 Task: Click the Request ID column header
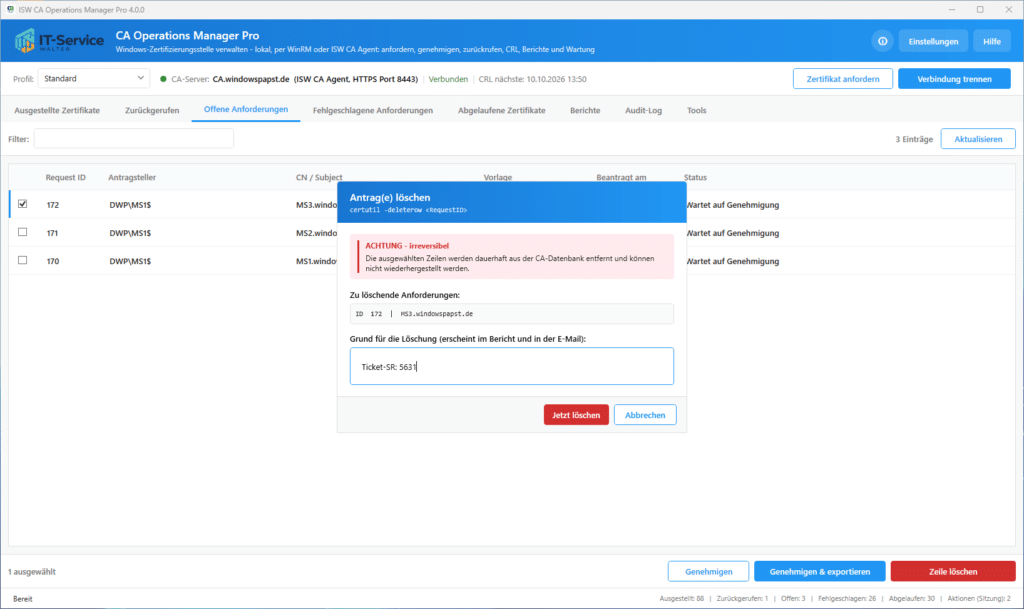pos(65,178)
